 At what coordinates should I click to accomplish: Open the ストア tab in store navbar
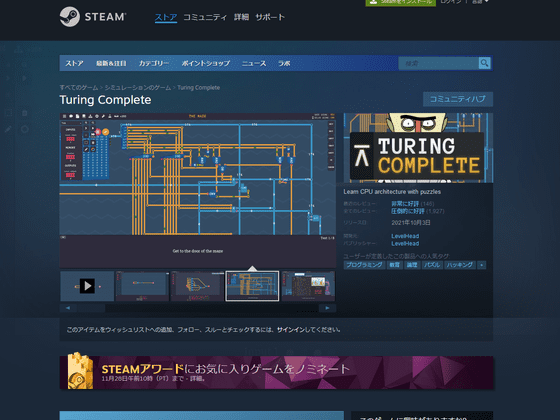(x=74, y=63)
